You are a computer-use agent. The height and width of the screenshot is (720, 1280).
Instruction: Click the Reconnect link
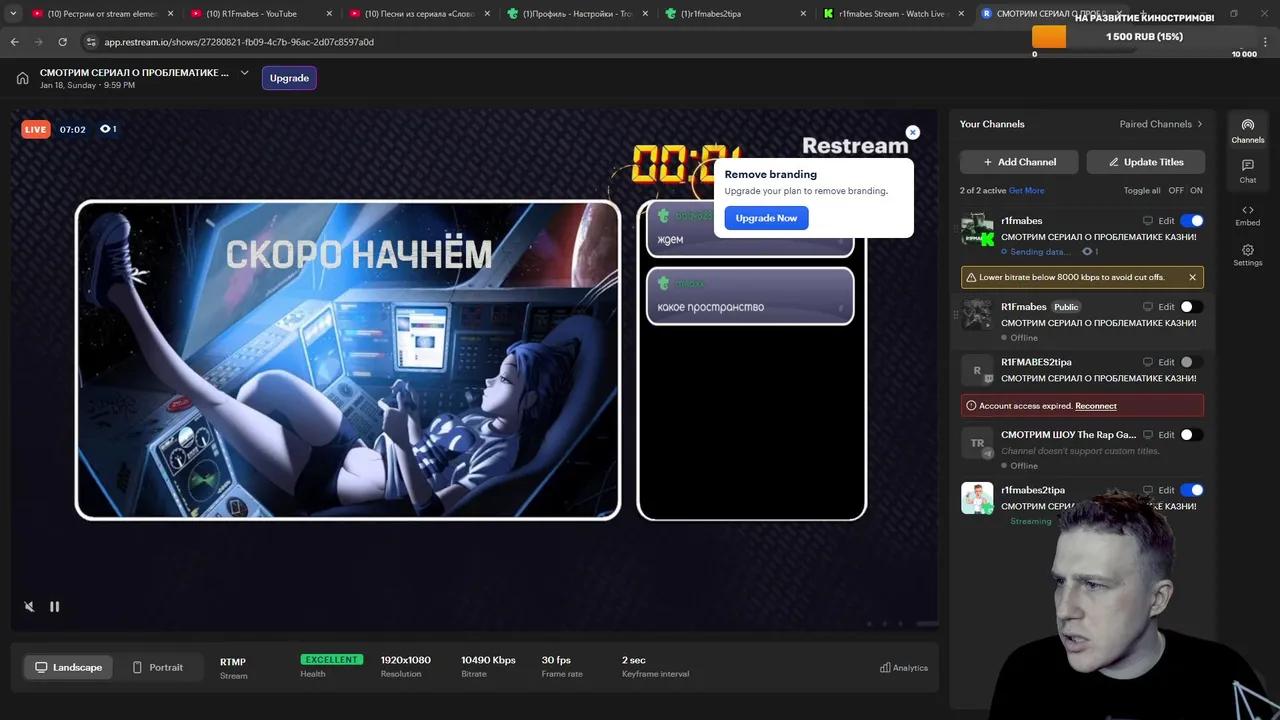pos(1096,406)
